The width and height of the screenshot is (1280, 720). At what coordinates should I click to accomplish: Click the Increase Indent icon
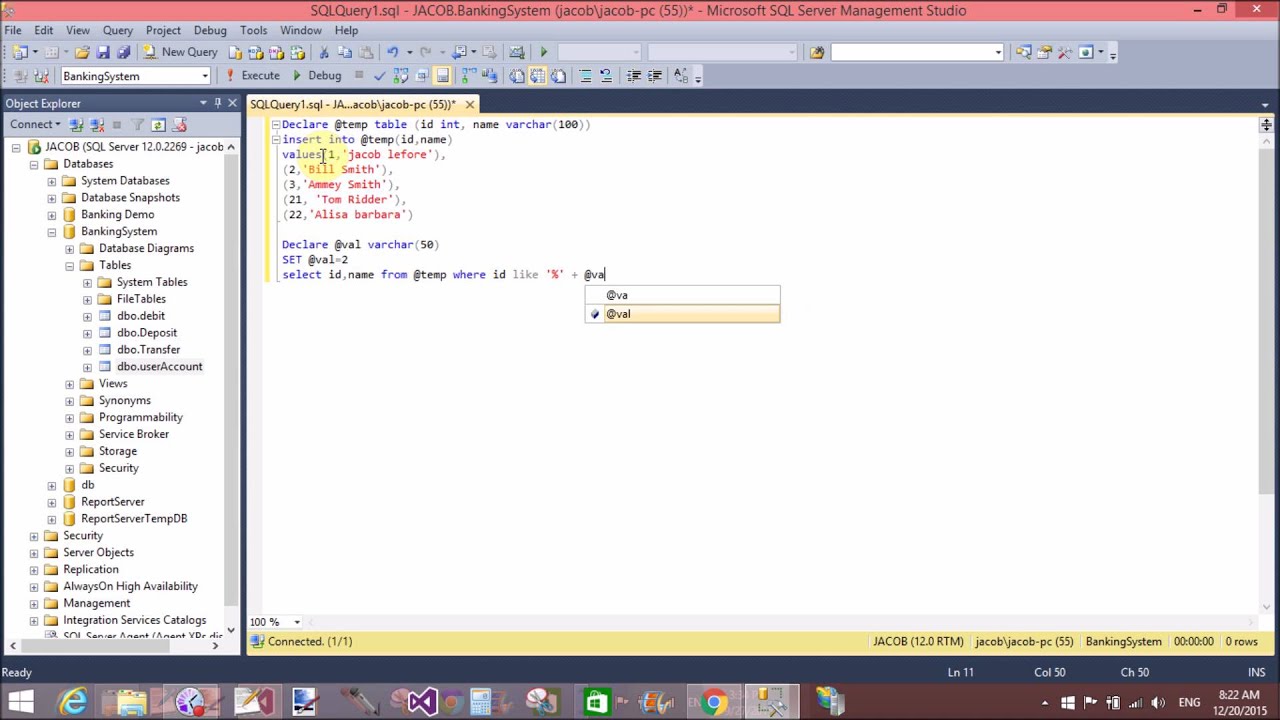pos(654,76)
